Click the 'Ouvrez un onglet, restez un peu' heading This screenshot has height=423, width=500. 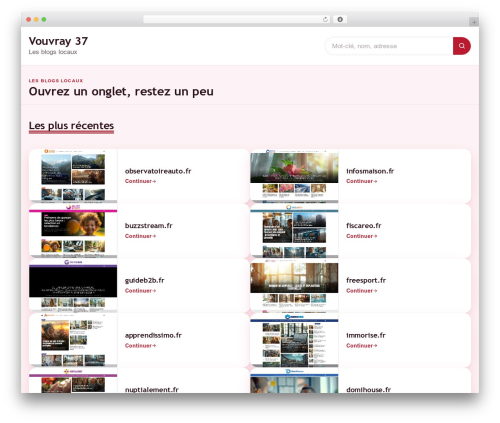point(121,92)
